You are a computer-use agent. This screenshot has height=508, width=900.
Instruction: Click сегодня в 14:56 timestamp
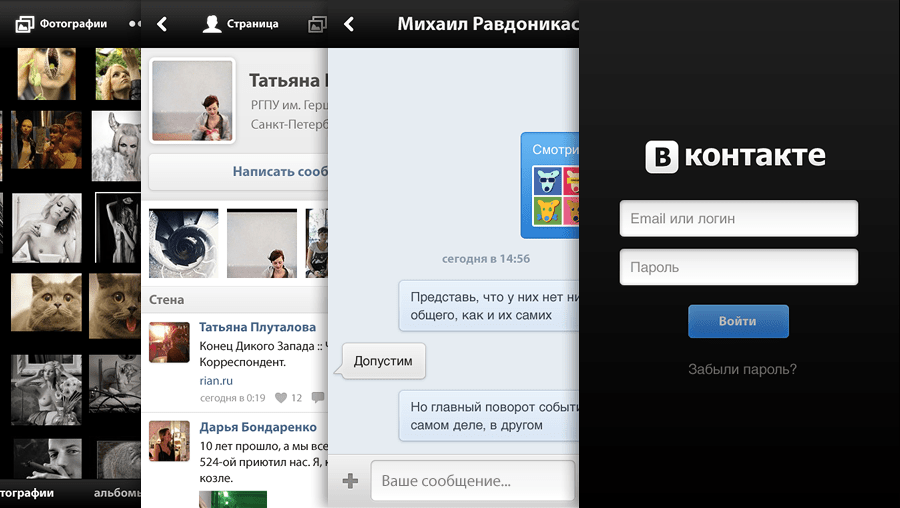pos(486,259)
